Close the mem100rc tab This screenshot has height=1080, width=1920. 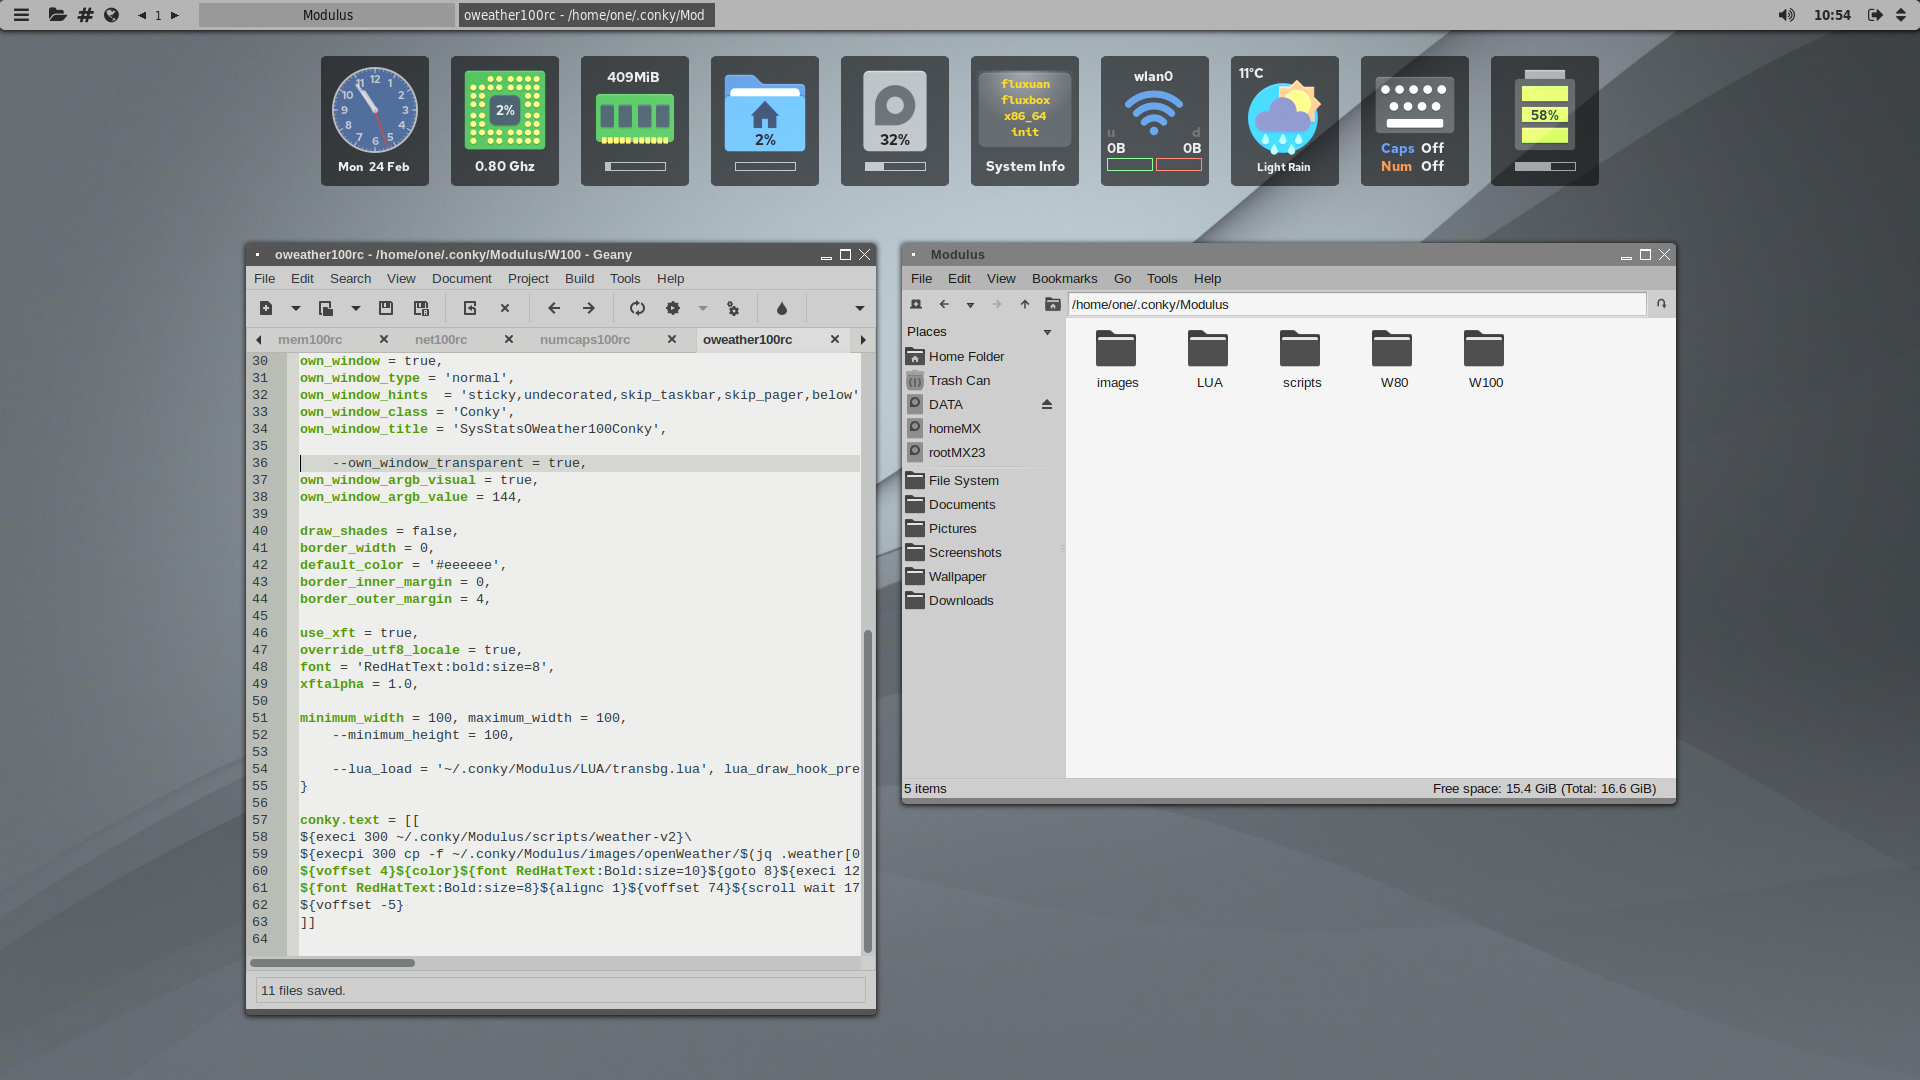pos(384,340)
